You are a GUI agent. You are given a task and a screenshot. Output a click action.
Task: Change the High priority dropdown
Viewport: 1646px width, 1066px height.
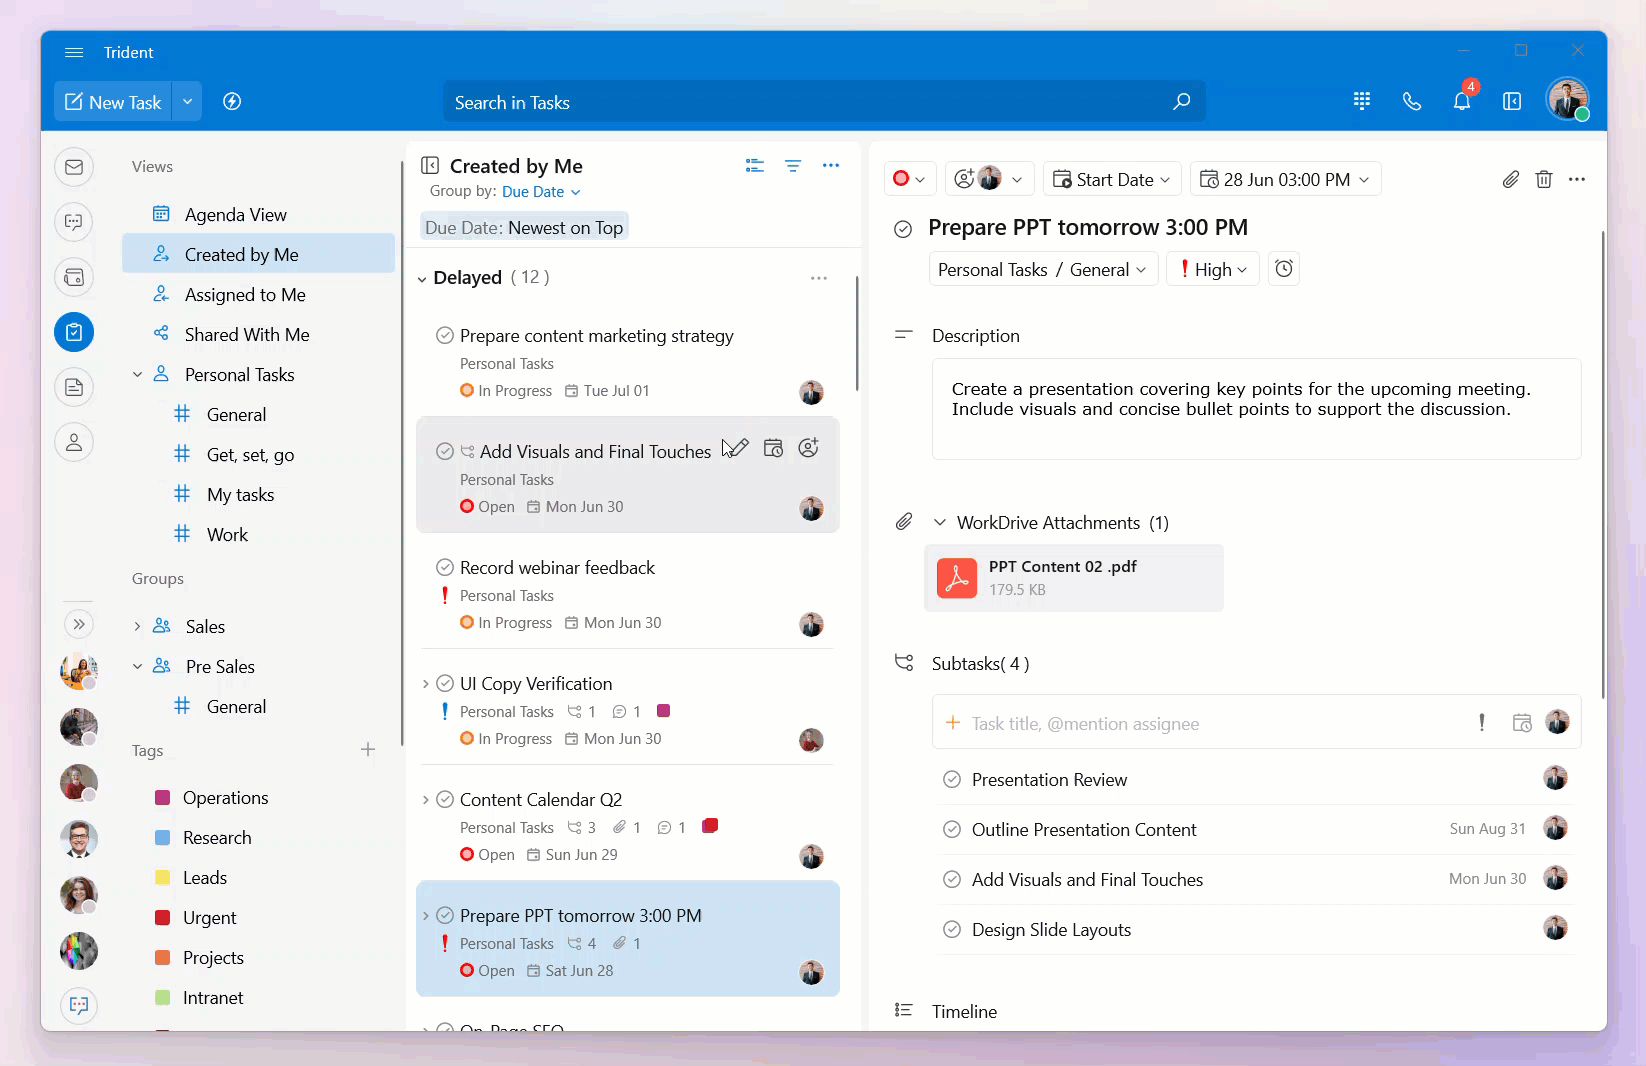click(1213, 270)
